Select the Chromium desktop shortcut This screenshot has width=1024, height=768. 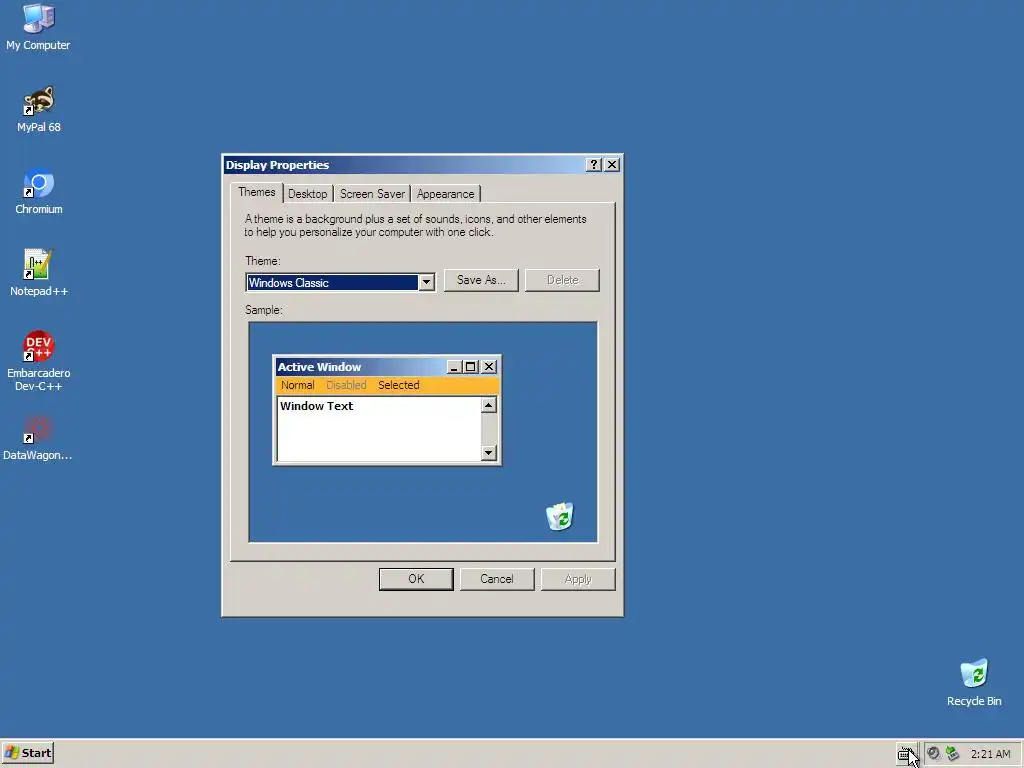click(39, 191)
